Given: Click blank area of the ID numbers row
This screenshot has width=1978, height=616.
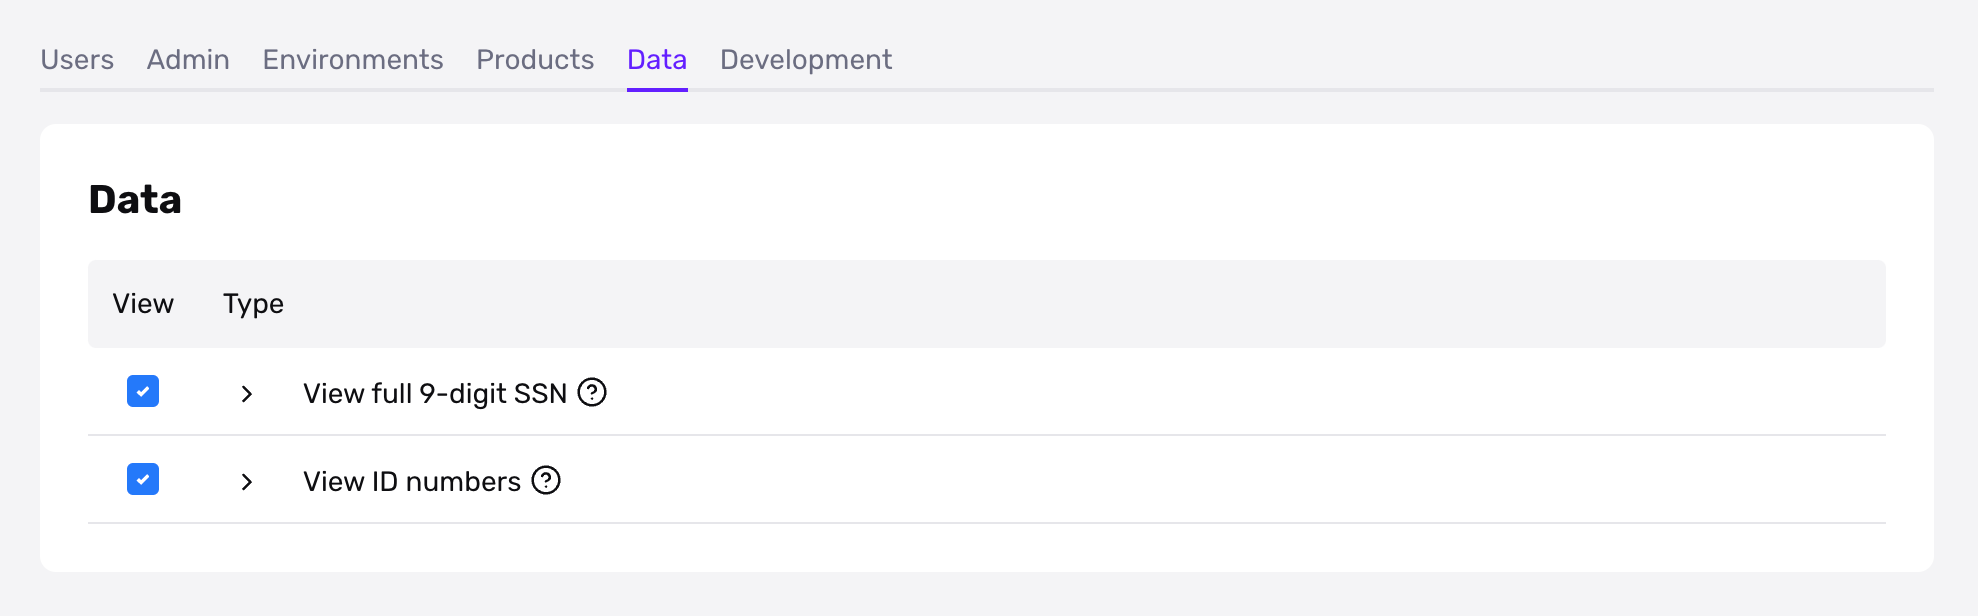Looking at the screenshot, I should point(1200,480).
